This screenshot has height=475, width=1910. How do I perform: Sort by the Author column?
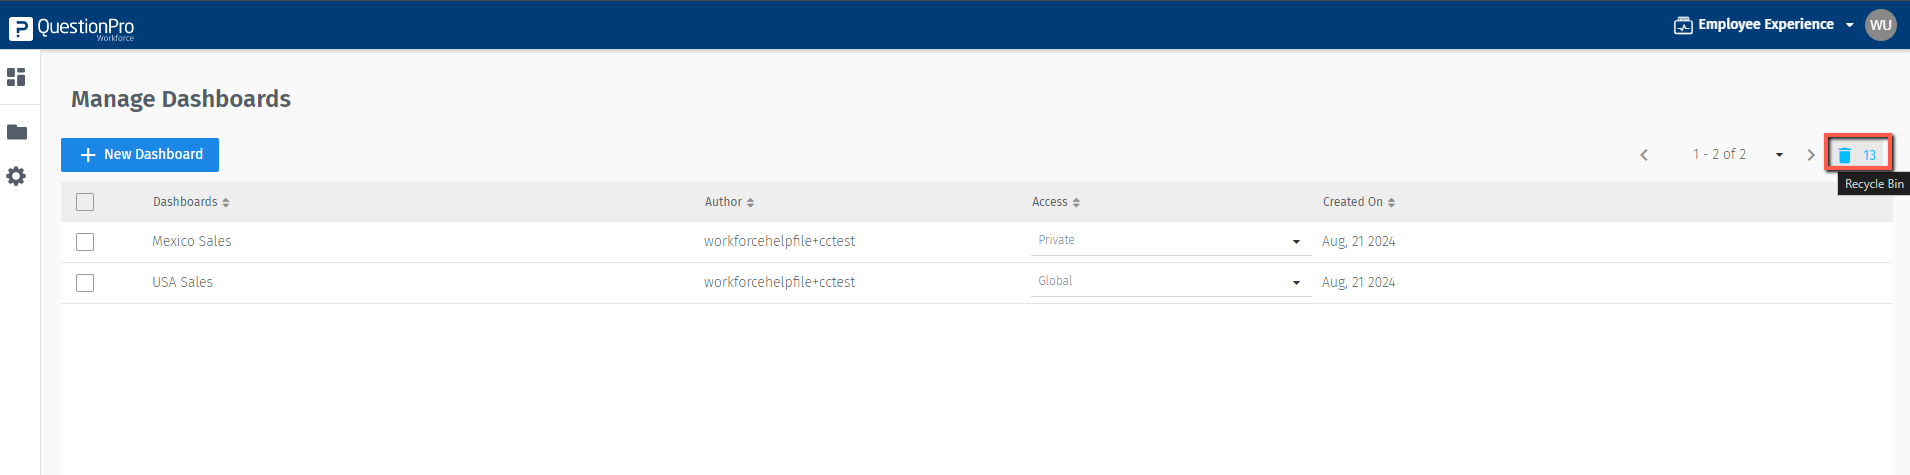pyautogui.click(x=729, y=202)
